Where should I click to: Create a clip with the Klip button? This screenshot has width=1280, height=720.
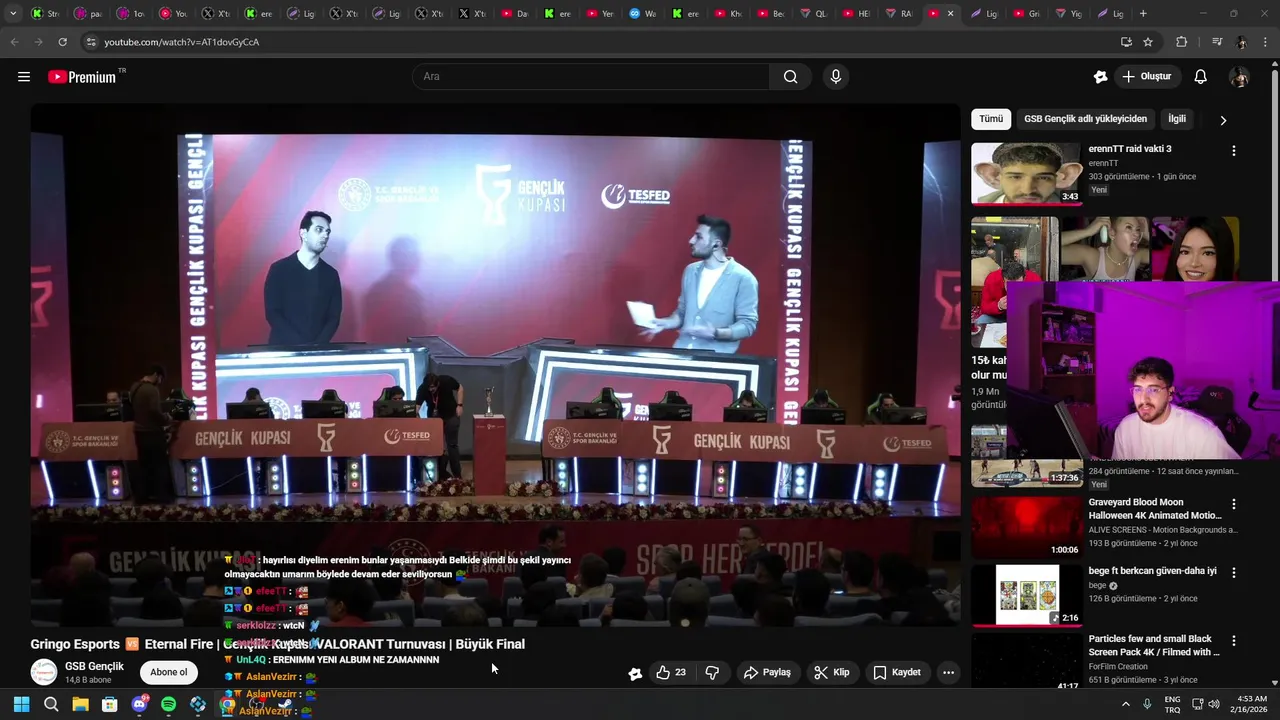click(832, 673)
